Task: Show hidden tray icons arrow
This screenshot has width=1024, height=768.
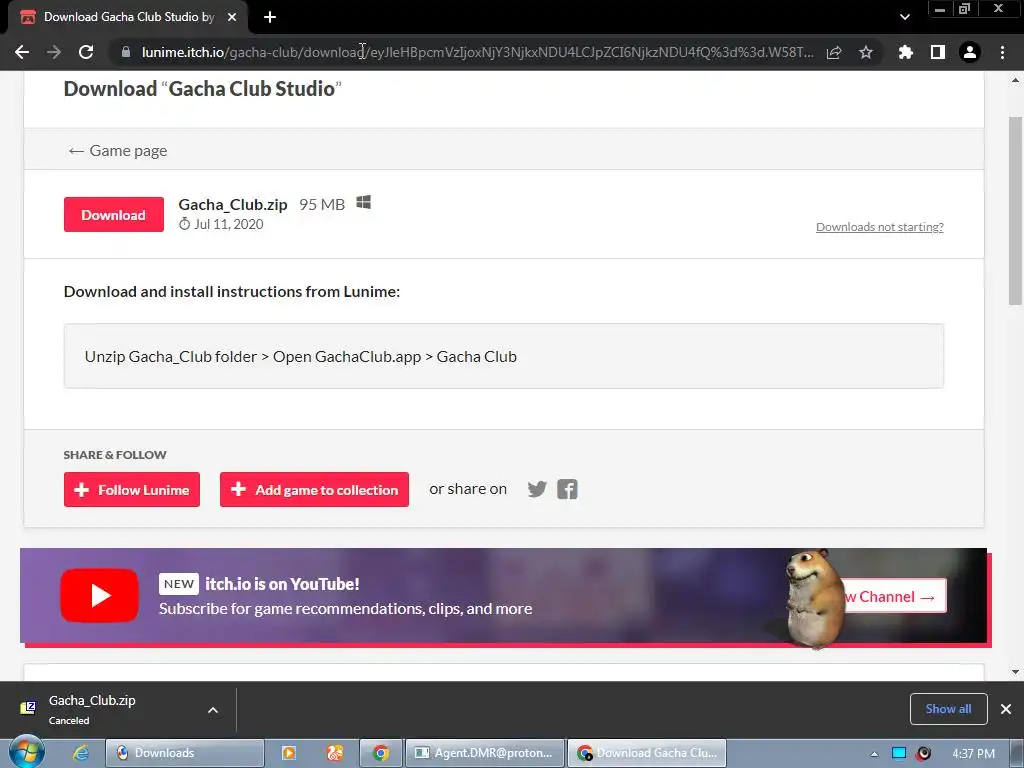Action: [x=874, y=754]
